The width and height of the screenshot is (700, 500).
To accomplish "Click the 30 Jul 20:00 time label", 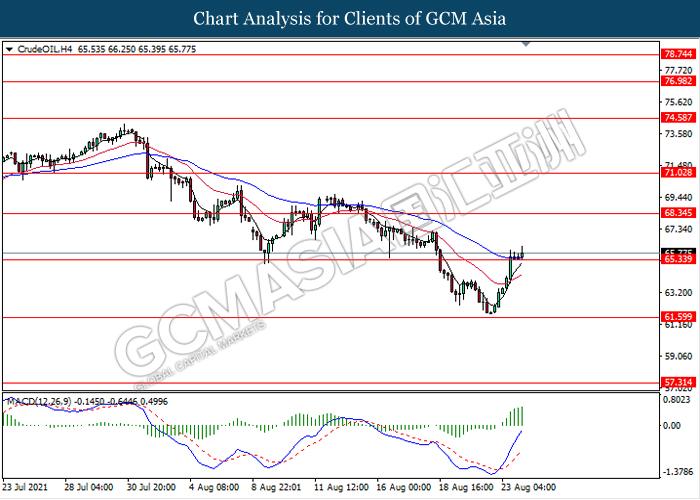I will (x=151, y=487).
